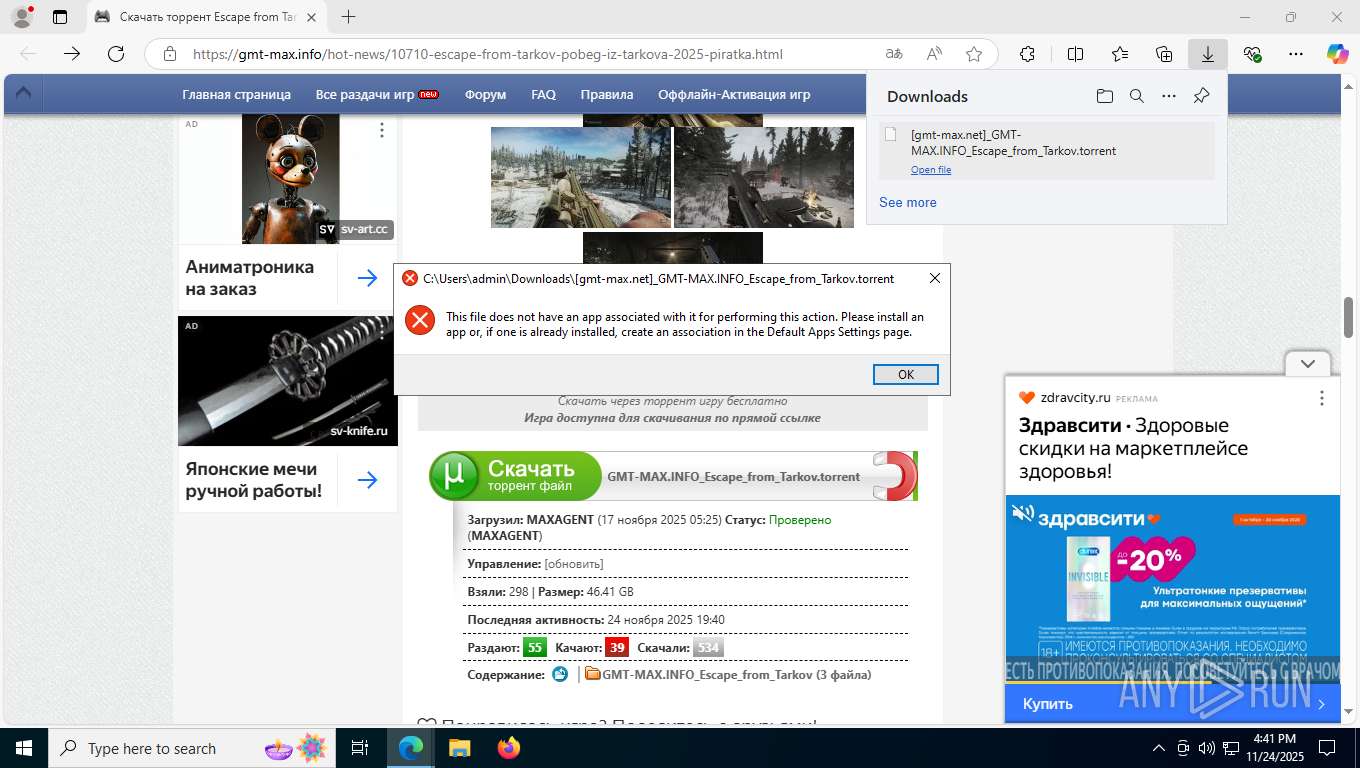
Task: Open File Explorer from the taskbar
Action: pyautogui.click(x=459, y=748)
